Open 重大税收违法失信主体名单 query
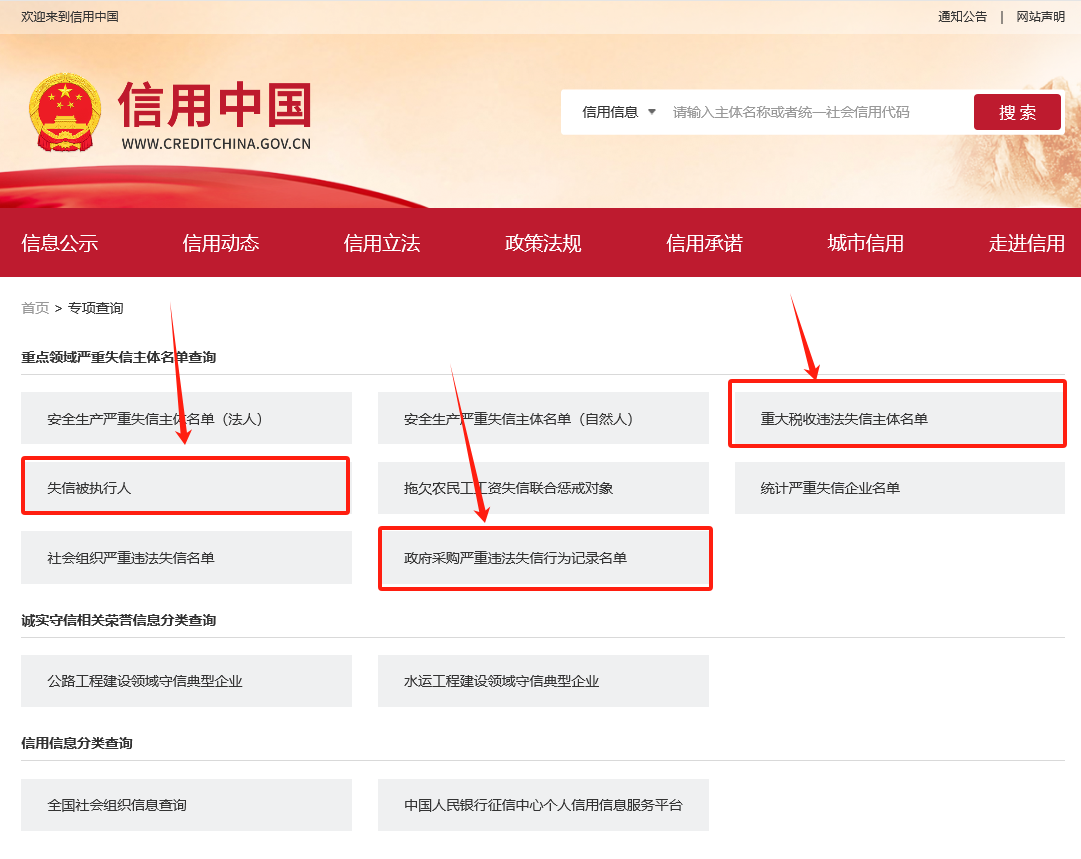The height and width of the screenshot is (859, 1081). (x=899, y=418)
